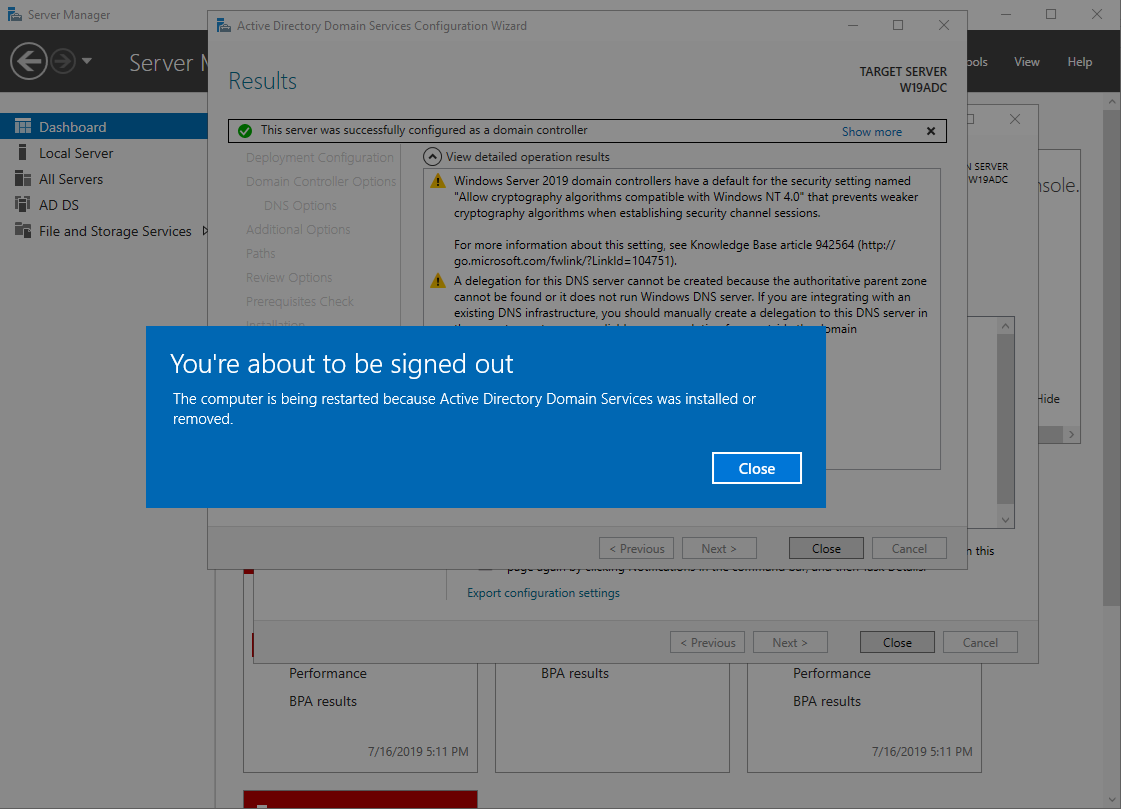Click the TARGET SERVER W19ADC label

[x=903, y=79]
